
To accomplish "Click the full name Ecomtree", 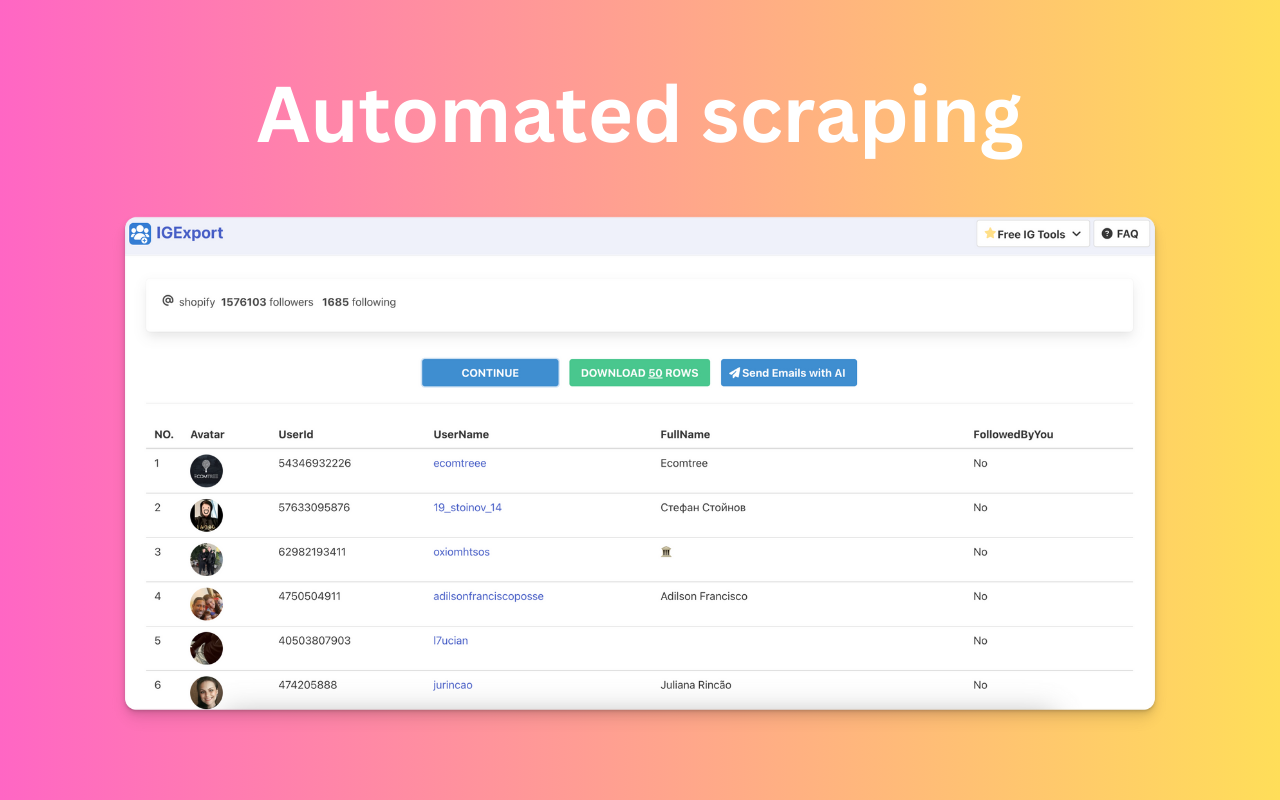I will pyautogui.click(x=684, y=463).
